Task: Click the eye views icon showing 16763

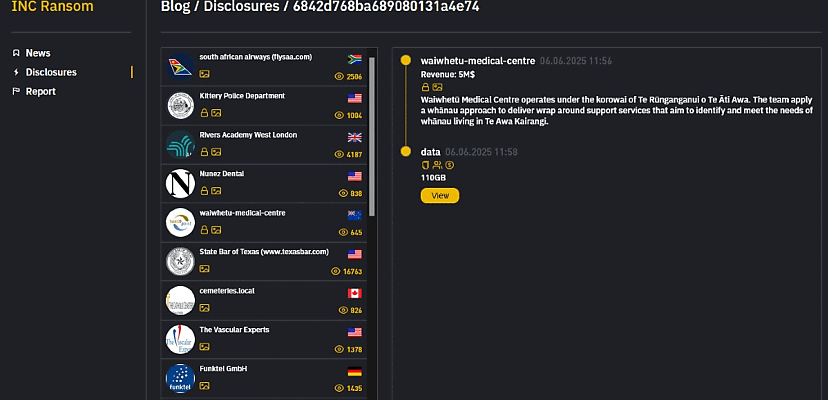Action: tap(335, 271)
